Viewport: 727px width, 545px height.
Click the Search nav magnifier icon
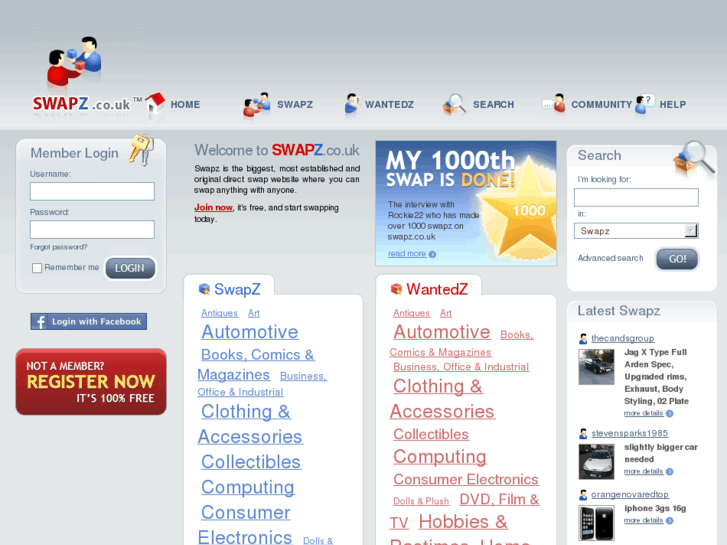pyautogui.click(x=454, y=104)
